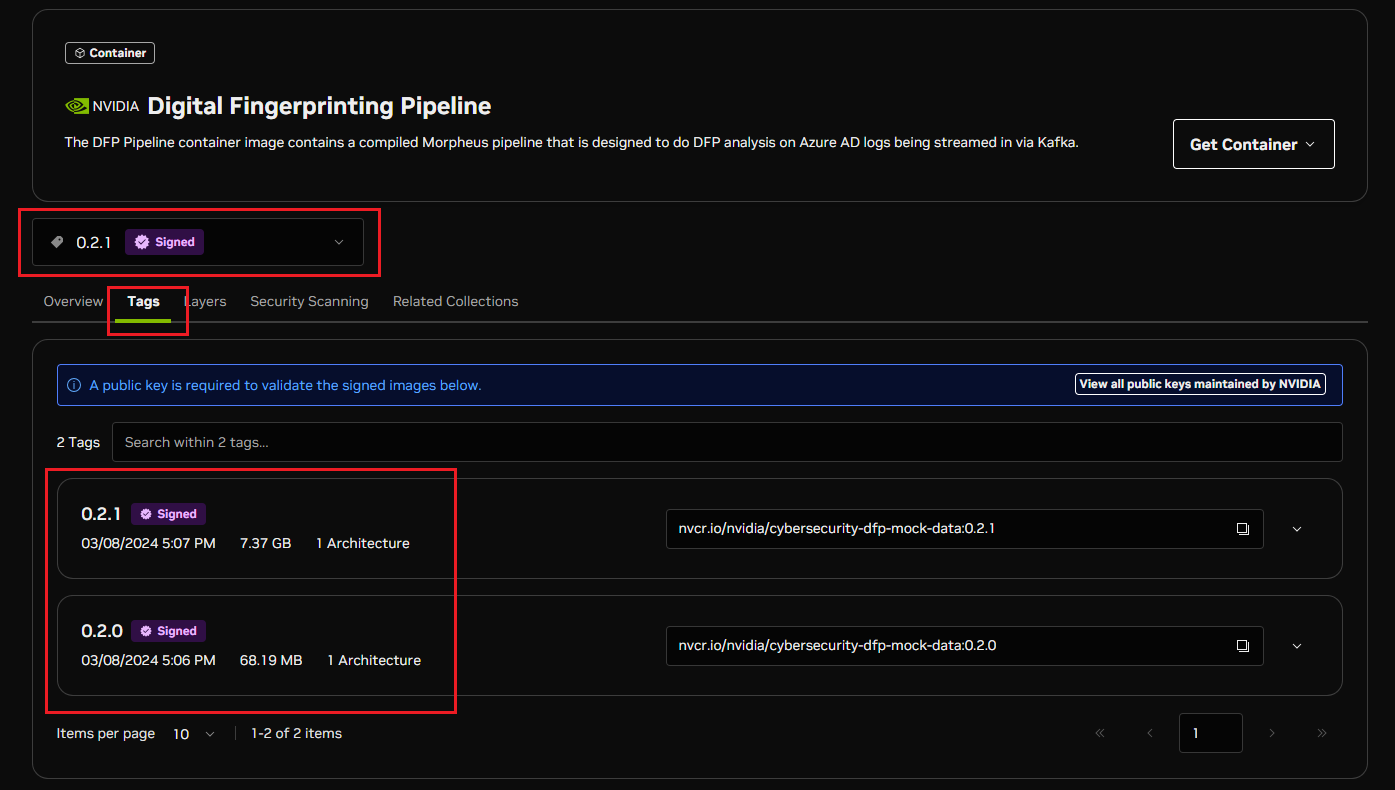Click View all public keys maintained by NVIDIA

point(1200,384)
